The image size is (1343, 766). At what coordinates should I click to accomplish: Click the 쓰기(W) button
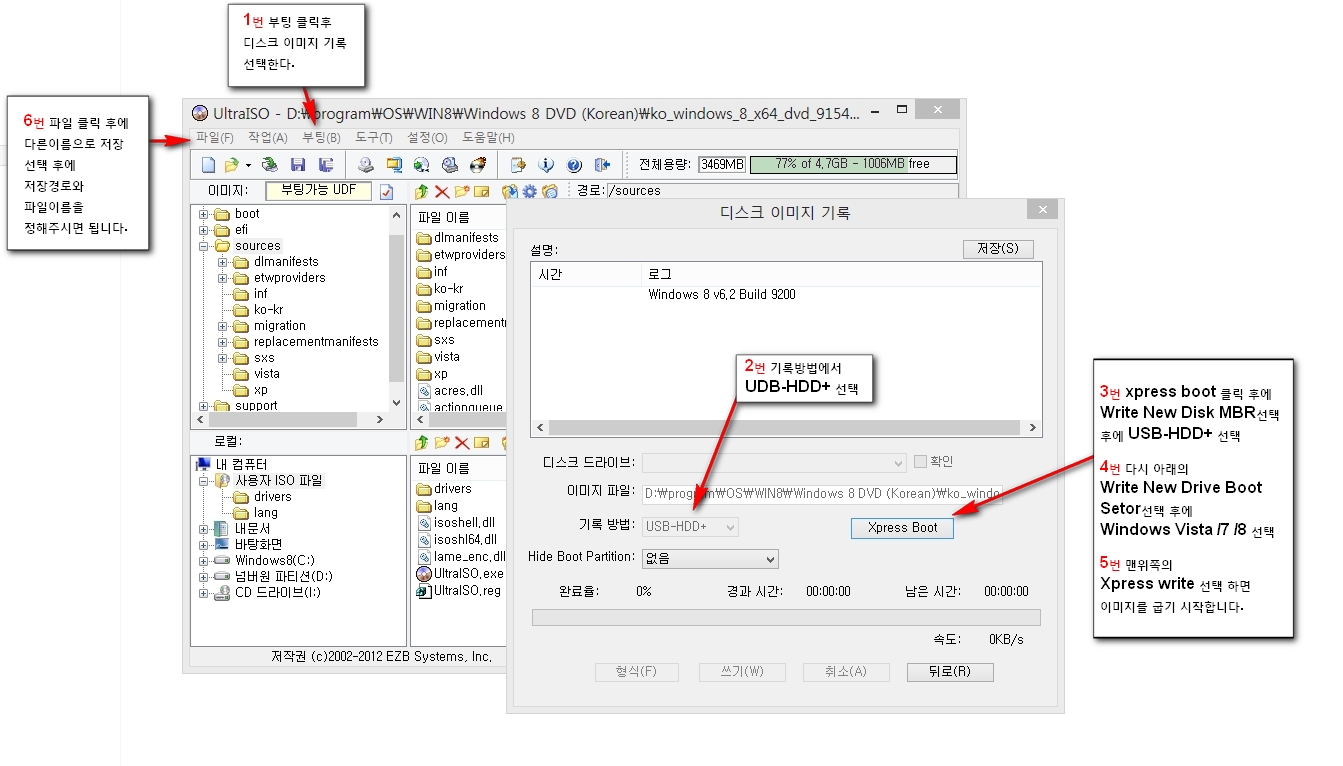(x=744, y=672)
